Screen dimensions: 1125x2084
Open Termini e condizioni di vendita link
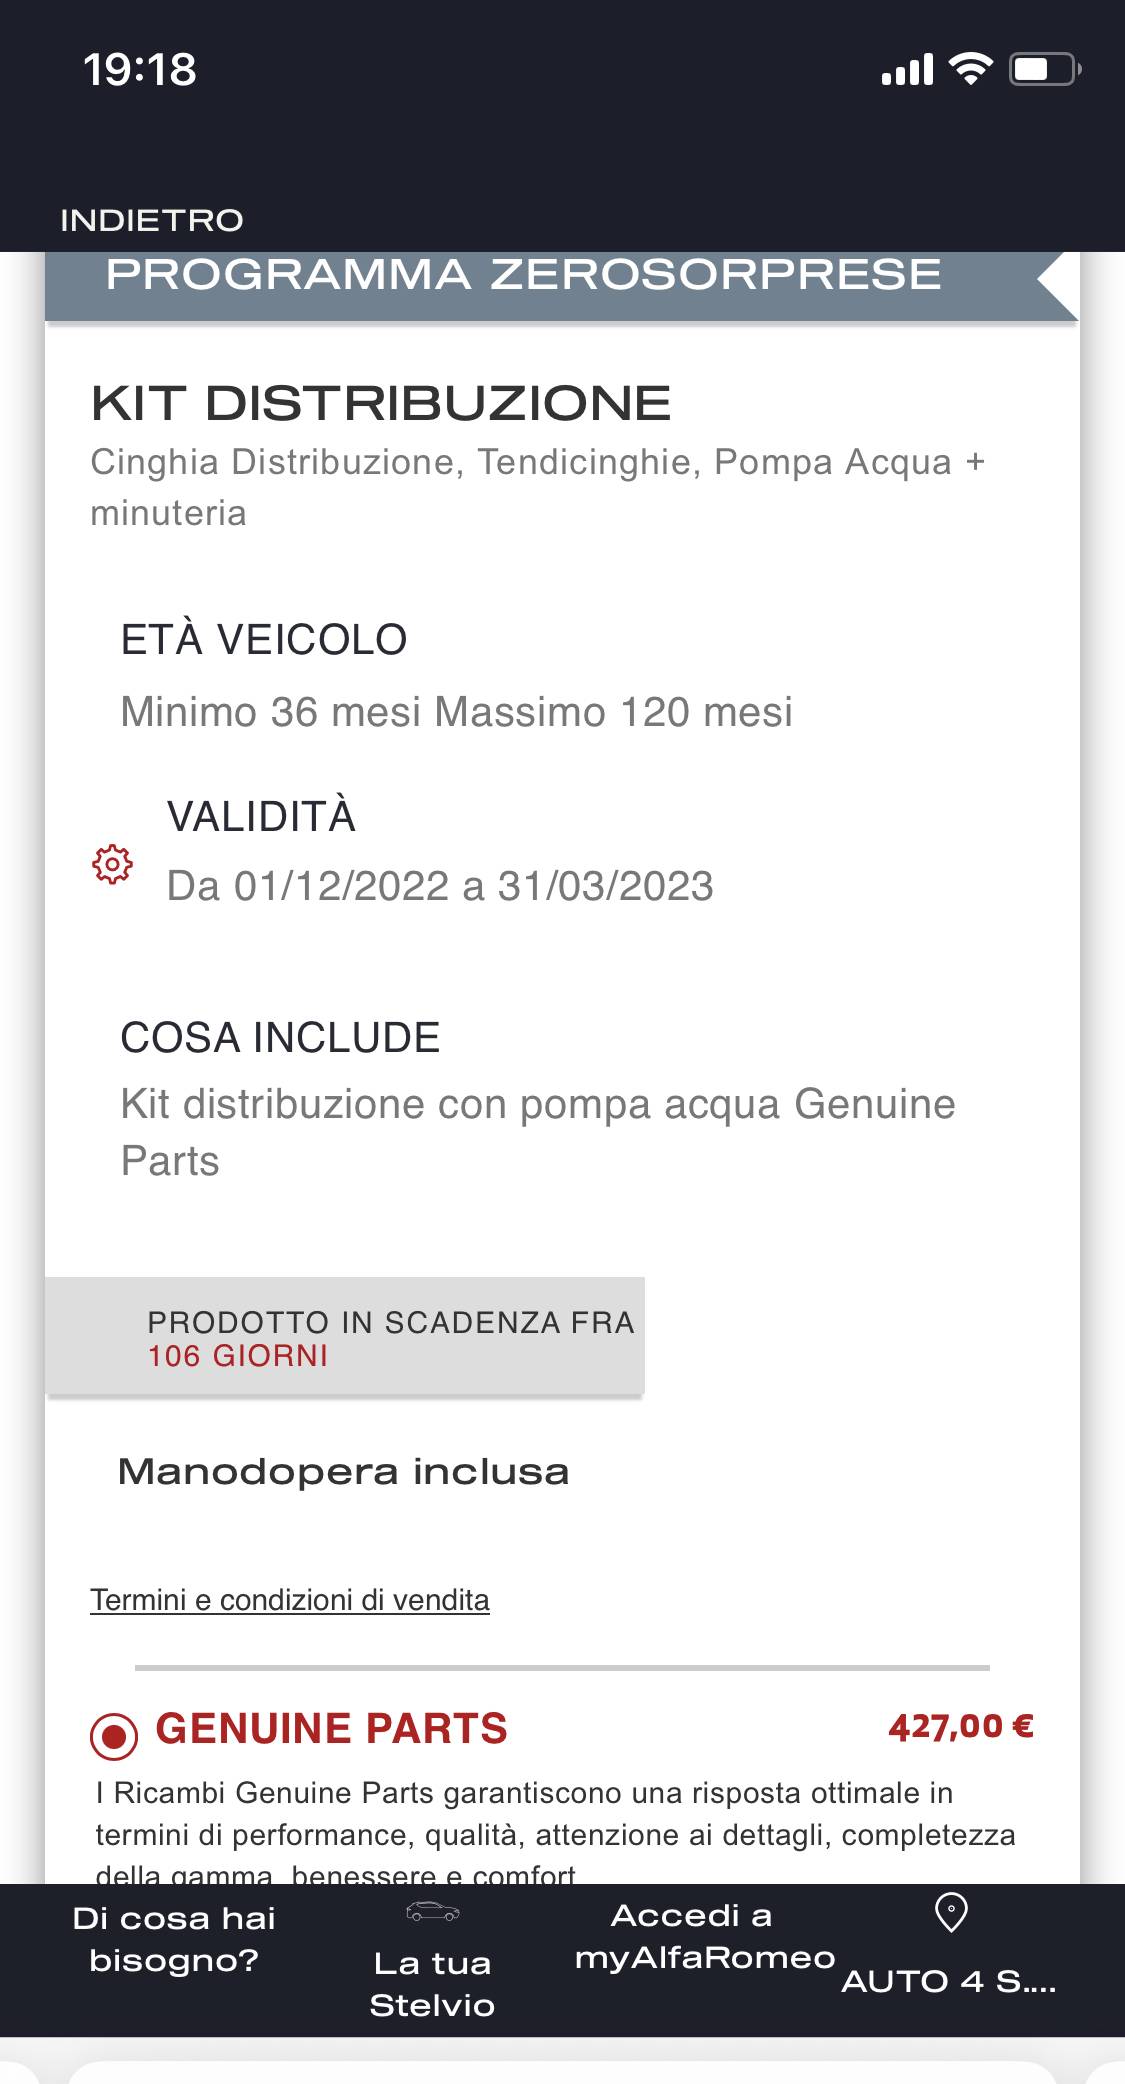coord(290,1600)
